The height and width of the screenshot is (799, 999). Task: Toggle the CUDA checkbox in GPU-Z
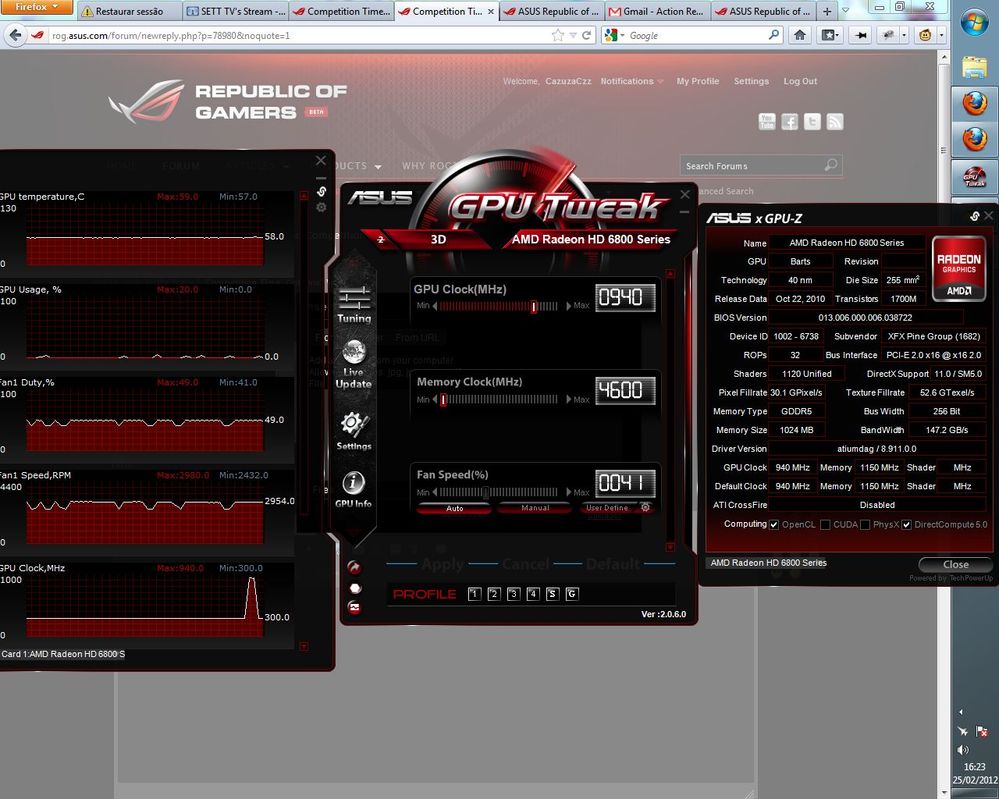(825, 524)
